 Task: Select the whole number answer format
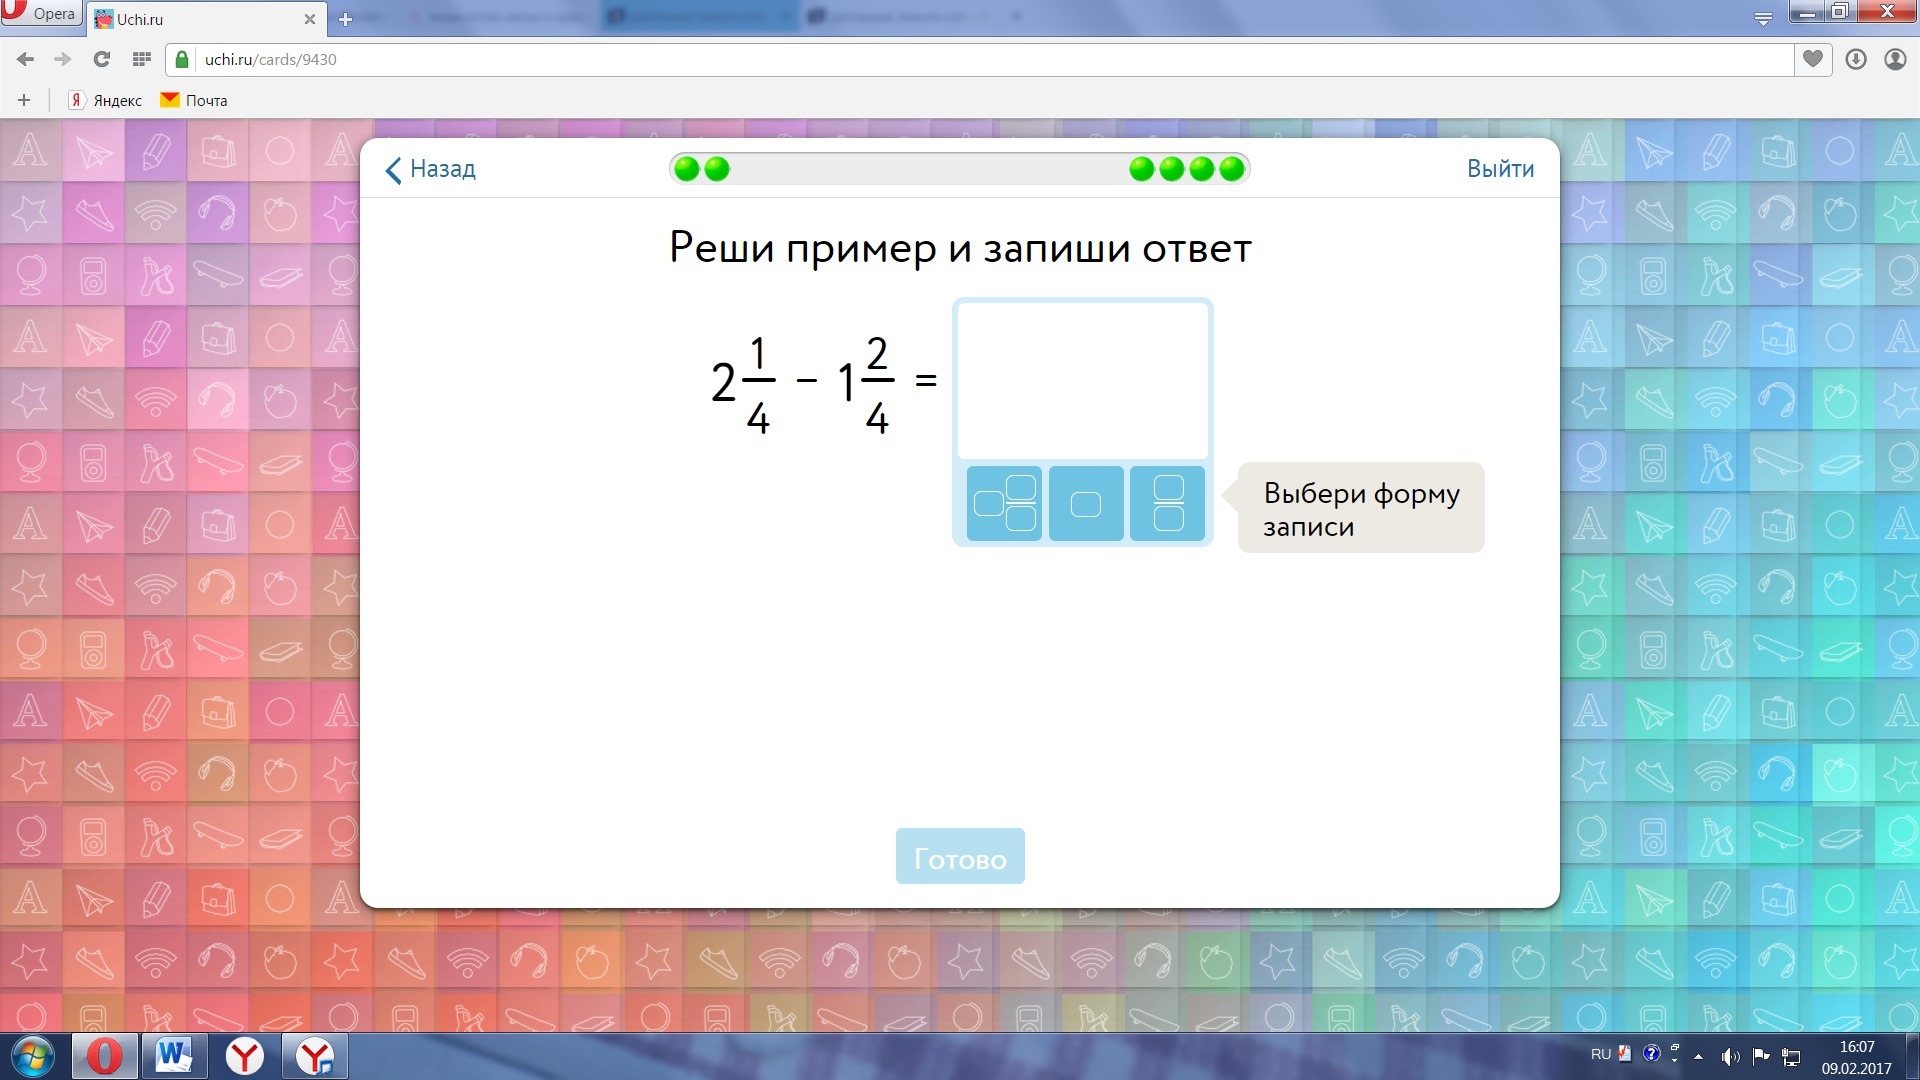click(x=1086, y=503)
